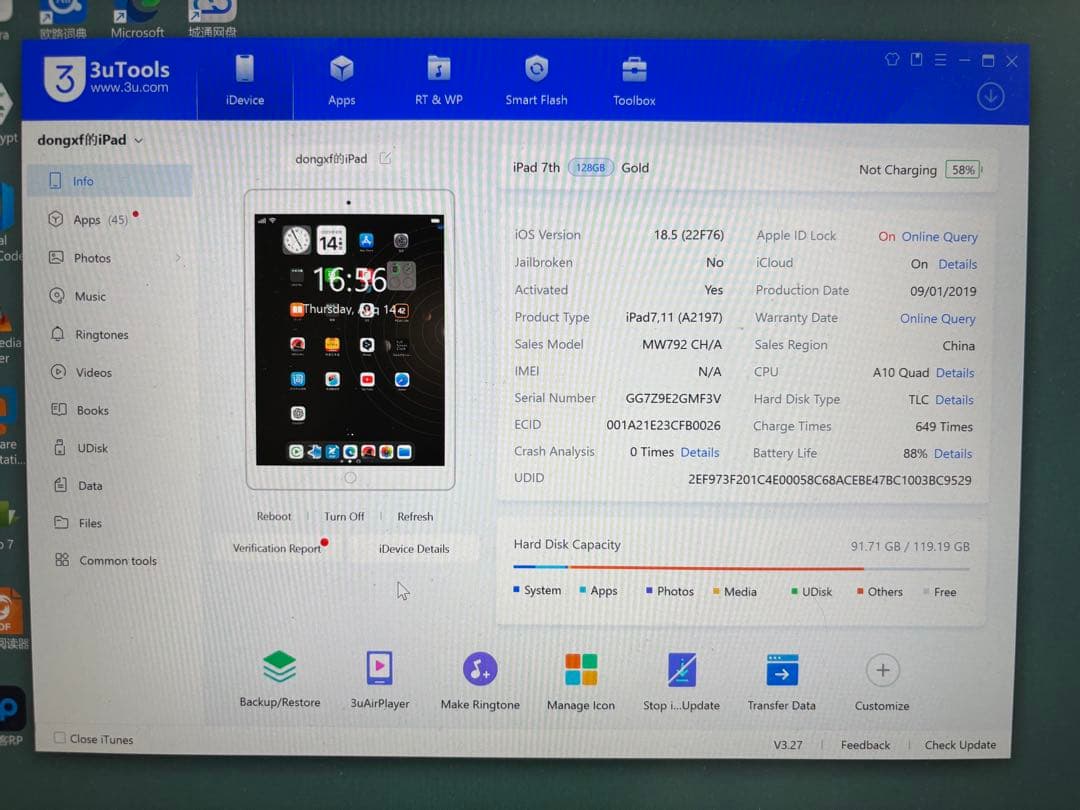Enable the Close iTunes checkbox
Image resolution: width=1080 pixels, height=810 pixels.
(x=60, y=739)
